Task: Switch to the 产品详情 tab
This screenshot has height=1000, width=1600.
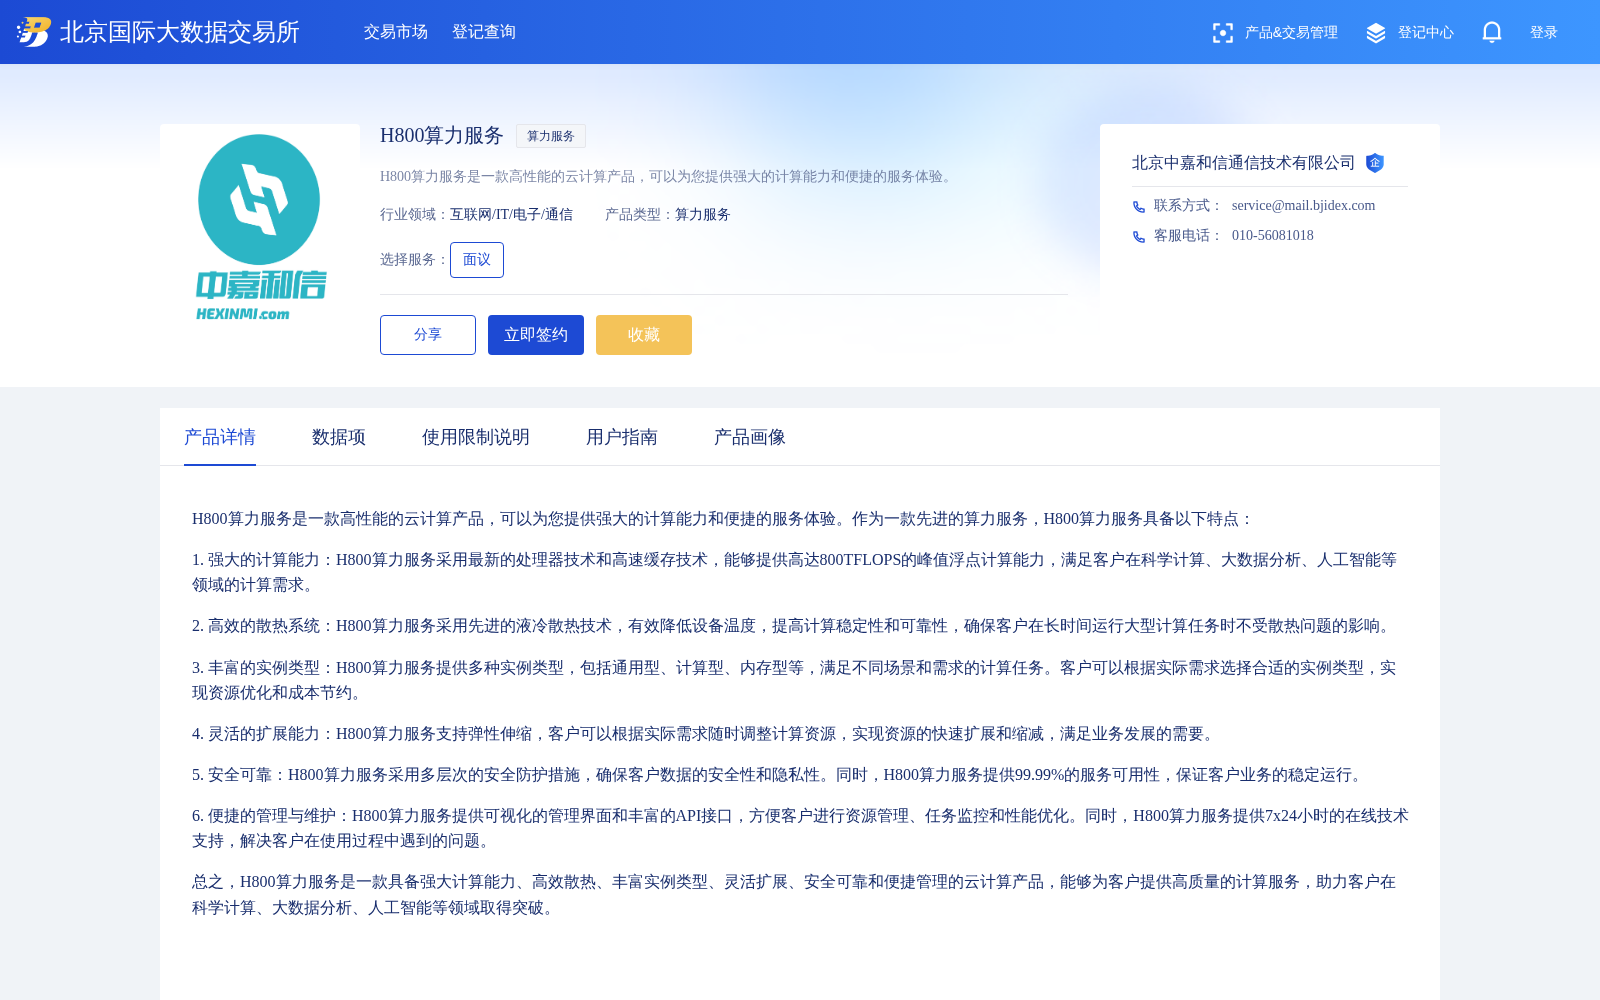Action: [x=220, y=437]
